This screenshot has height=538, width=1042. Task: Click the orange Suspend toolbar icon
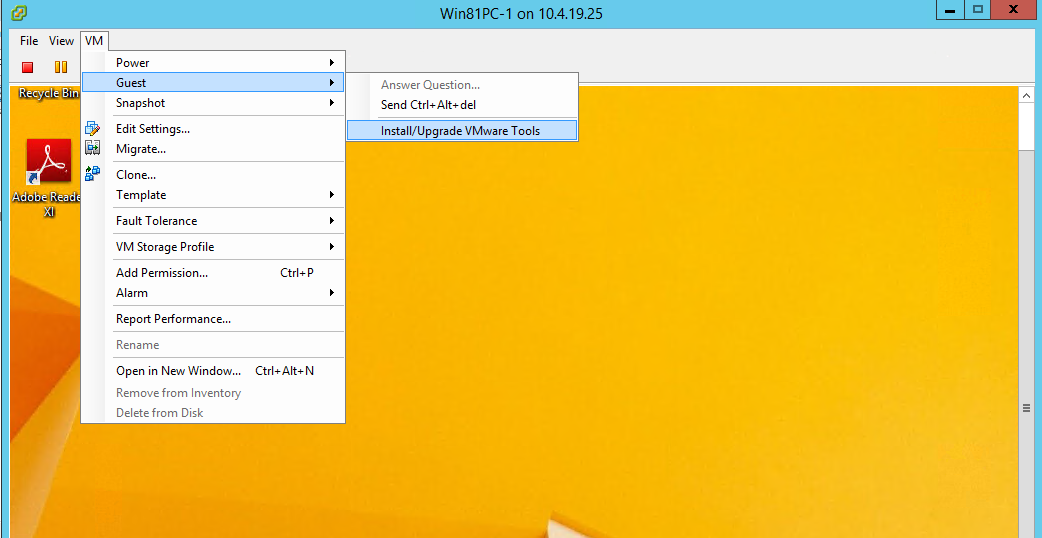pyautogui.click(x=60, y=67)
